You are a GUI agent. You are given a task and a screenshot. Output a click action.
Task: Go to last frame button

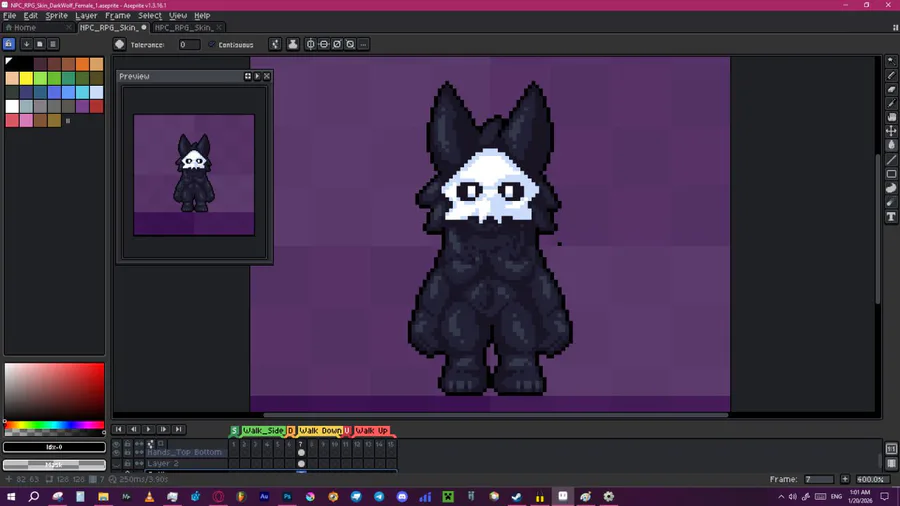(179, 429)
